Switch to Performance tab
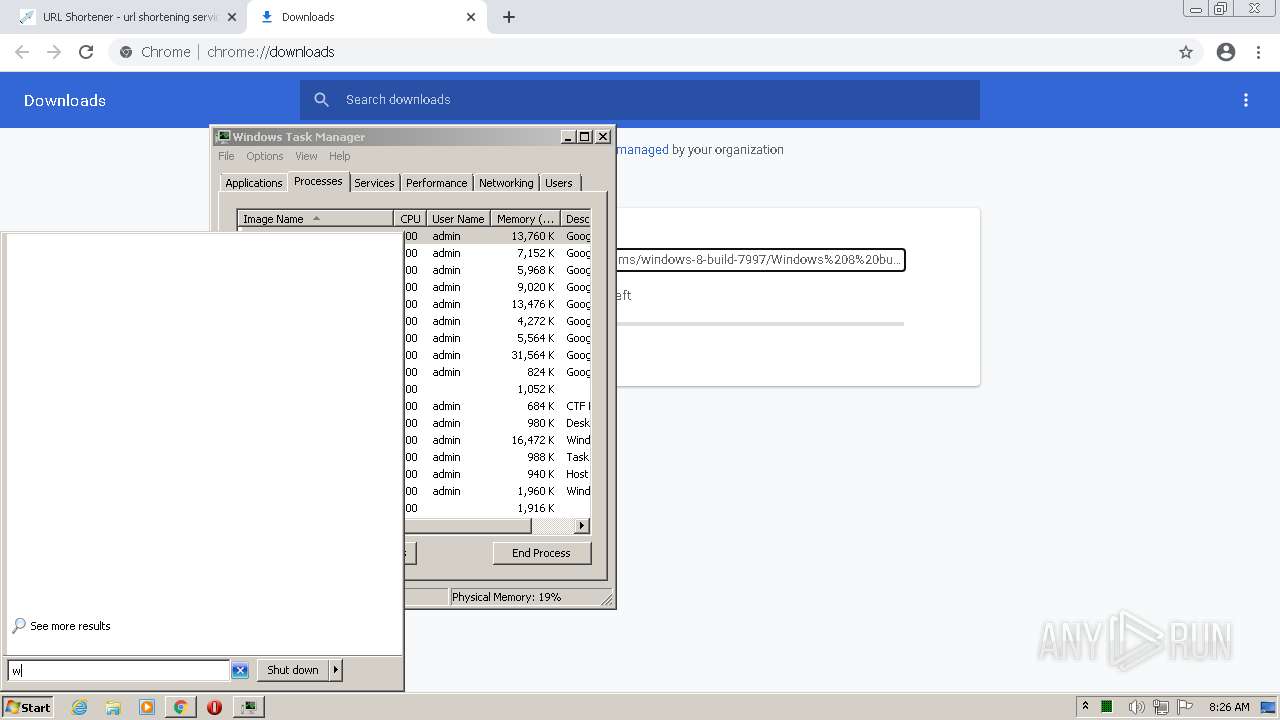 pos(436,183)
